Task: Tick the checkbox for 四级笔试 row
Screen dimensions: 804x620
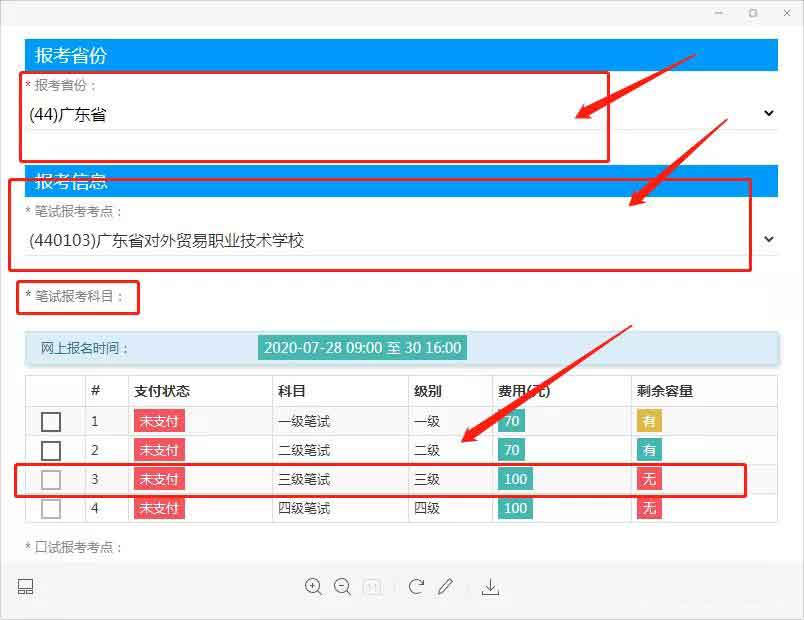Action: point(51,509)
